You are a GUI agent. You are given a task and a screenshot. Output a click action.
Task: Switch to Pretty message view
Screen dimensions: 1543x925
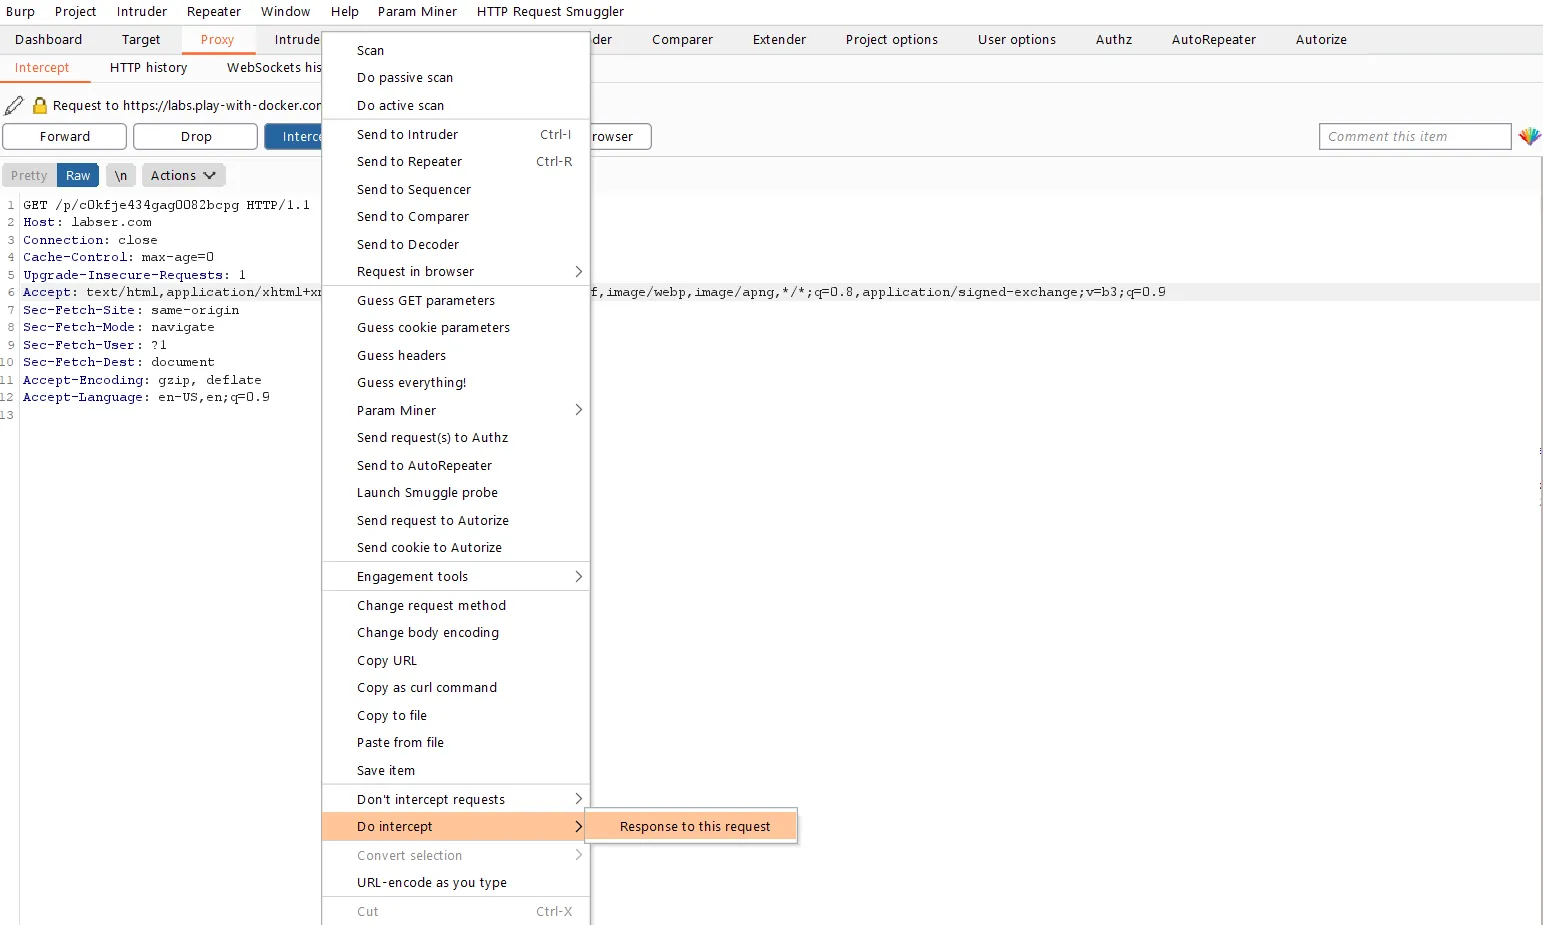(x=29, y=175)
